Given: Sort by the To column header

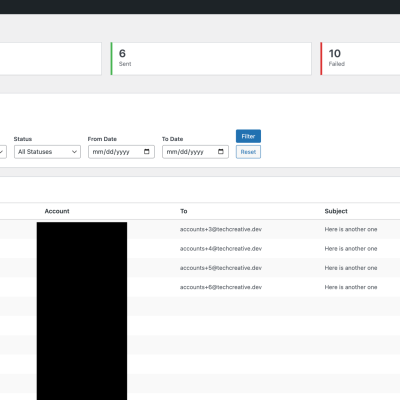Looking at the screenshot, I should tap(184, 211).
